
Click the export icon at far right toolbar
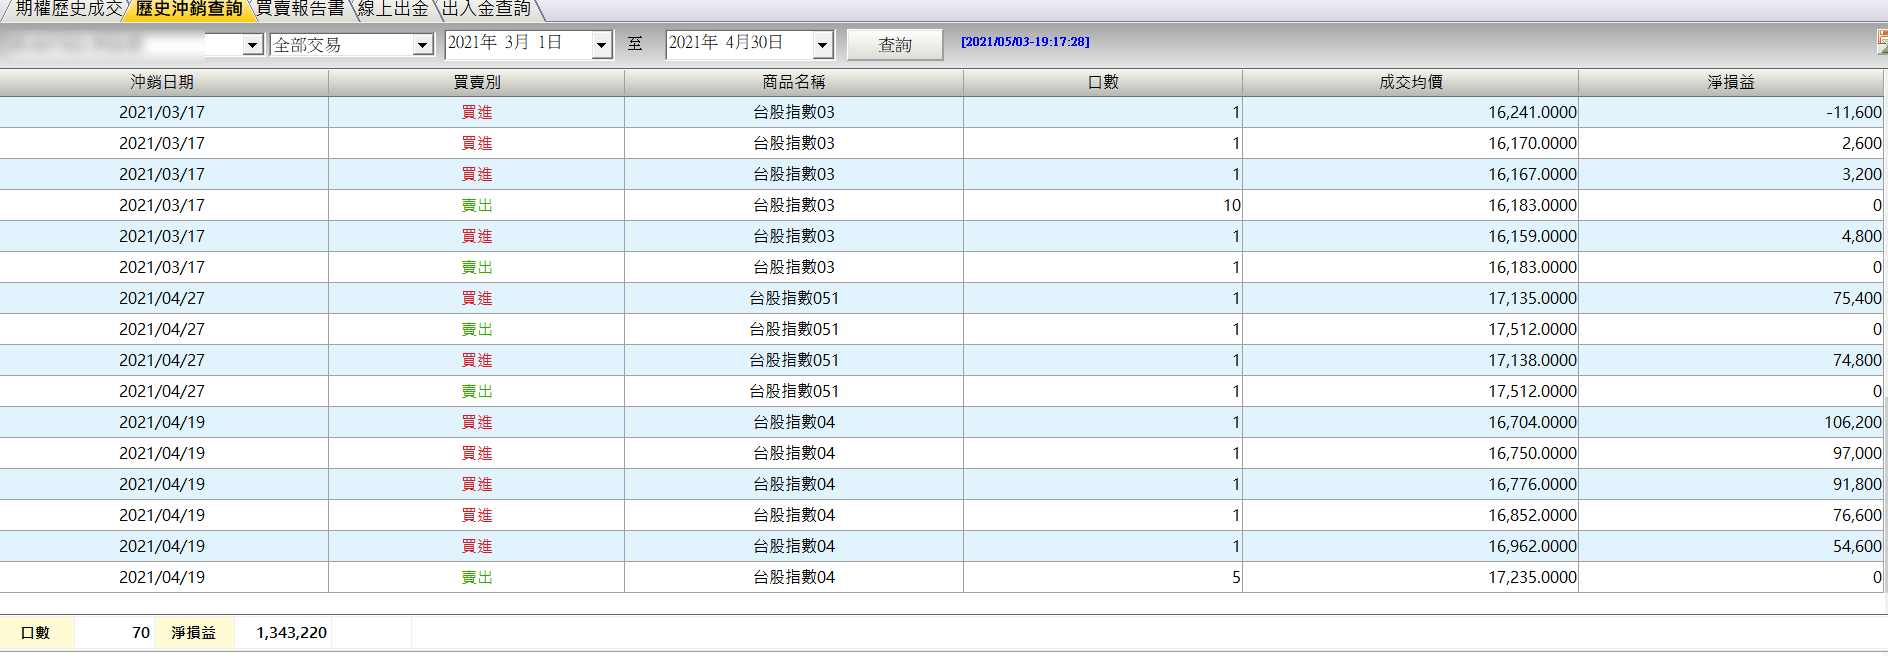pyautogui.click(x=1881, y=42)
